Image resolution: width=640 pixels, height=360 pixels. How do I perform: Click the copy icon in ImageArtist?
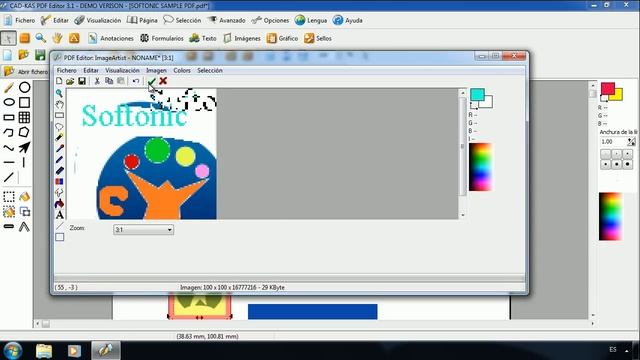109,81
